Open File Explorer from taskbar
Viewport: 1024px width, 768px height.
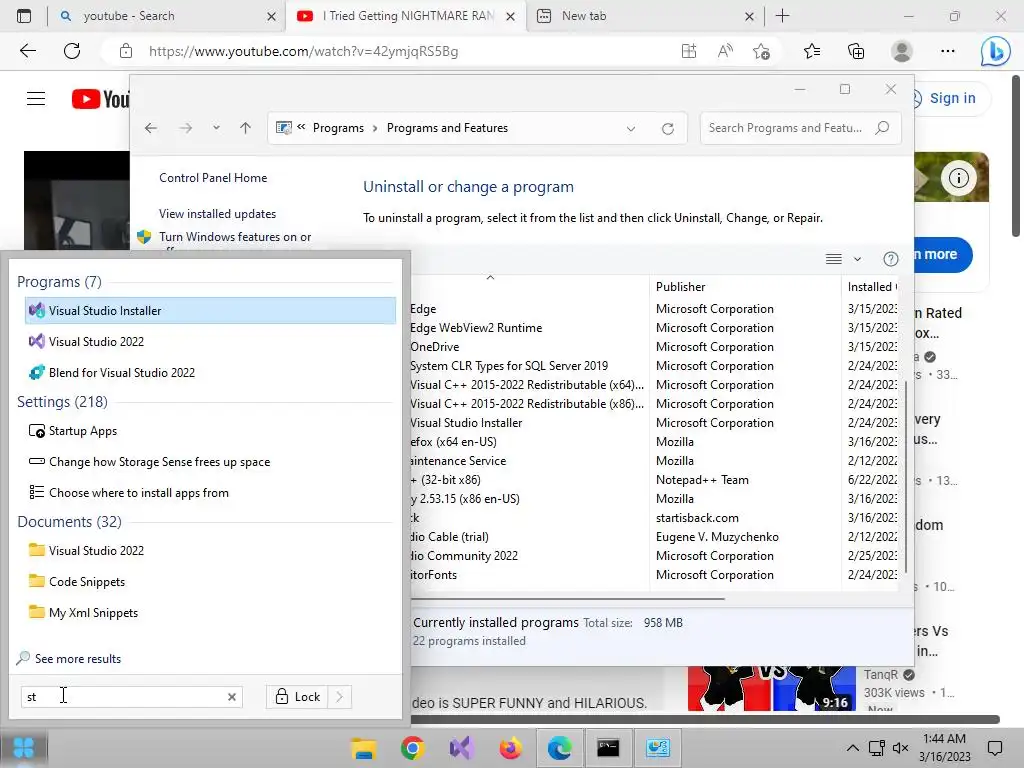[x=363, y=748]
